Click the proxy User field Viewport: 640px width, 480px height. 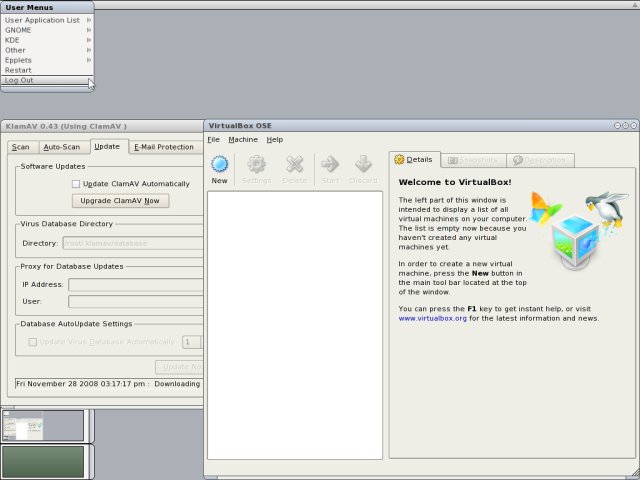click(136, 302)
